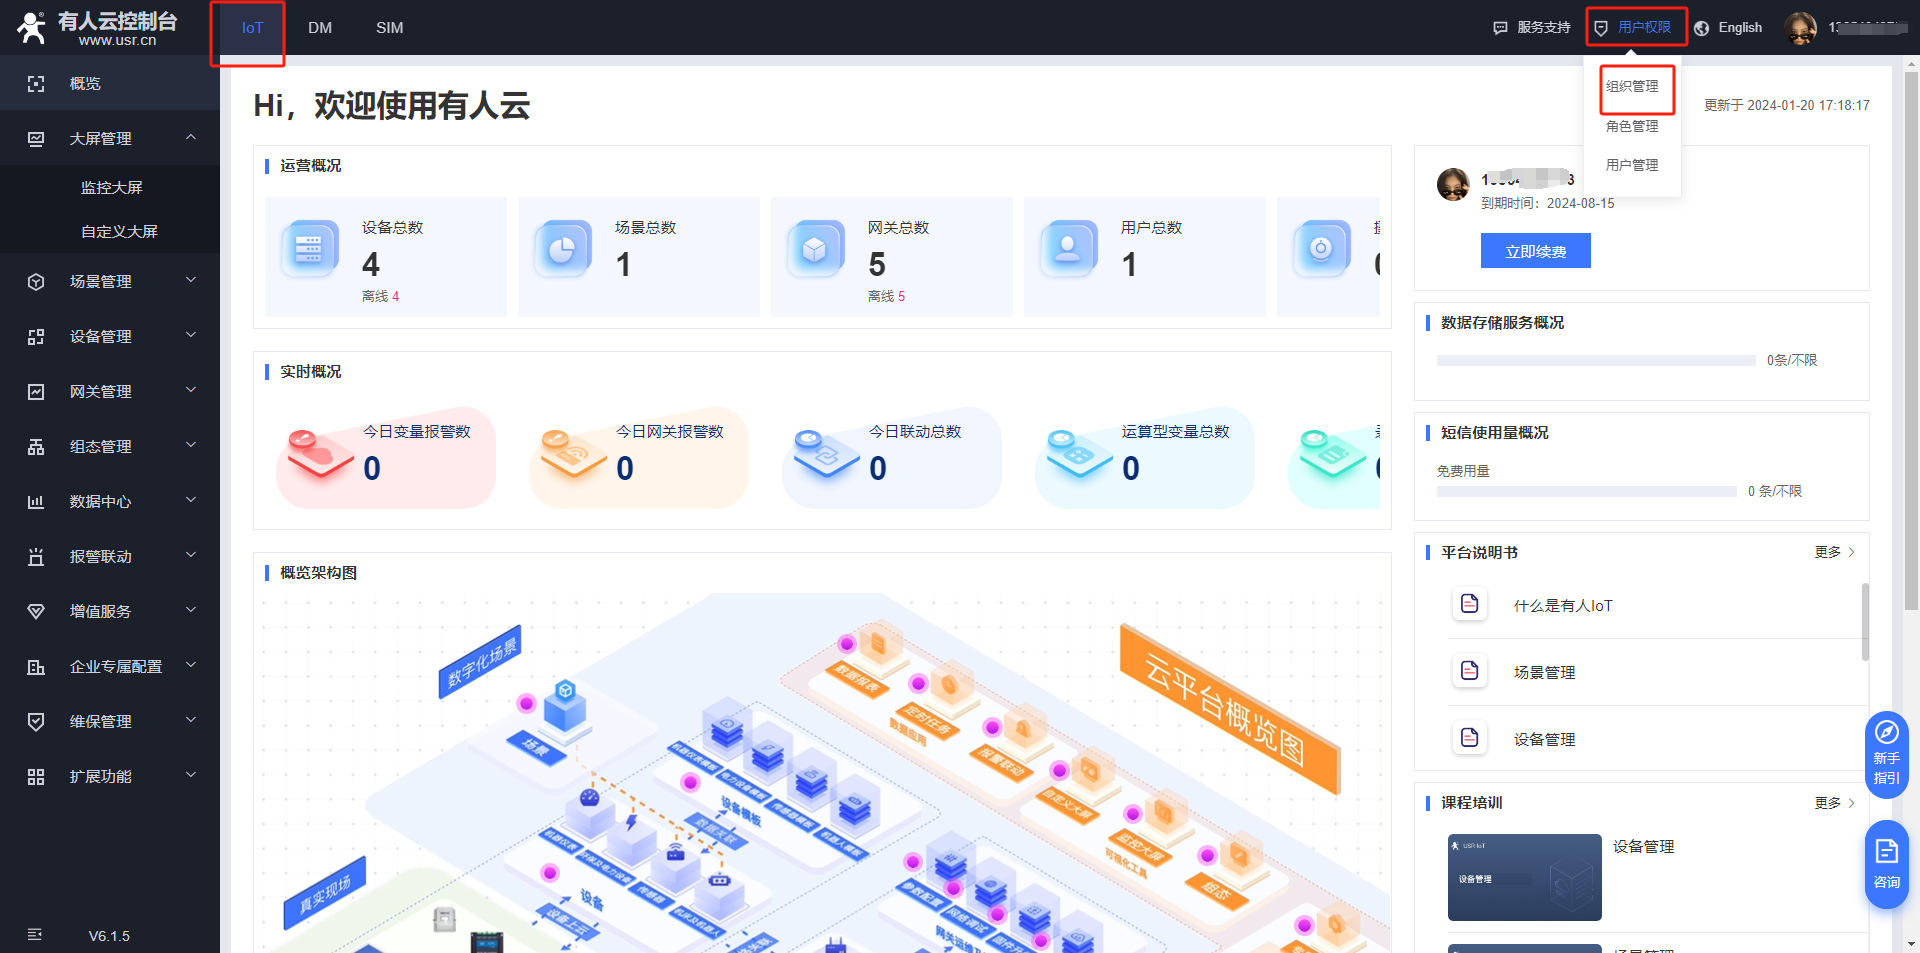This screenshot has height=953, width=1920.
Task: Select 角色管理 from the dropdown menu
Action: pos(1632,126)
